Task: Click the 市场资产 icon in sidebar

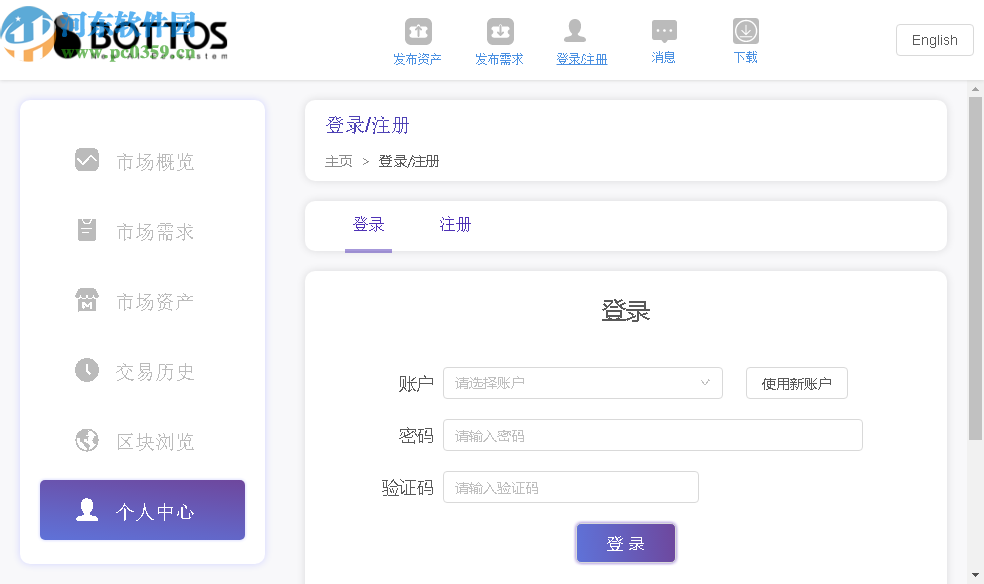Action: 86,300
